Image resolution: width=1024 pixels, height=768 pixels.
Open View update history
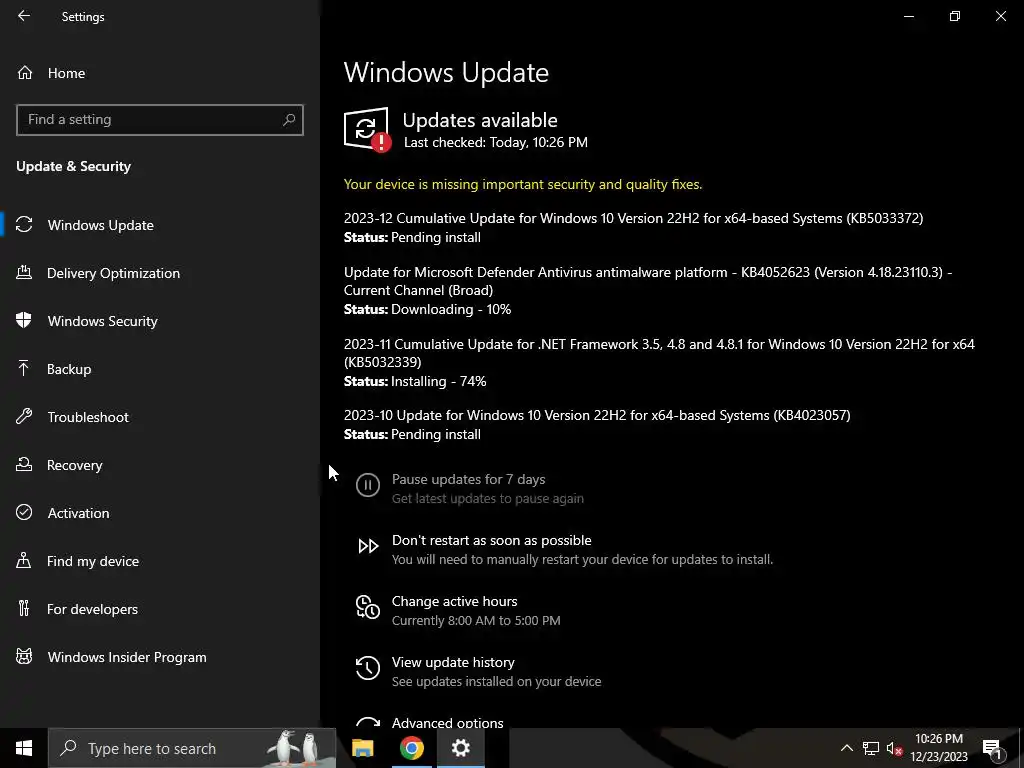coord(453,662)
